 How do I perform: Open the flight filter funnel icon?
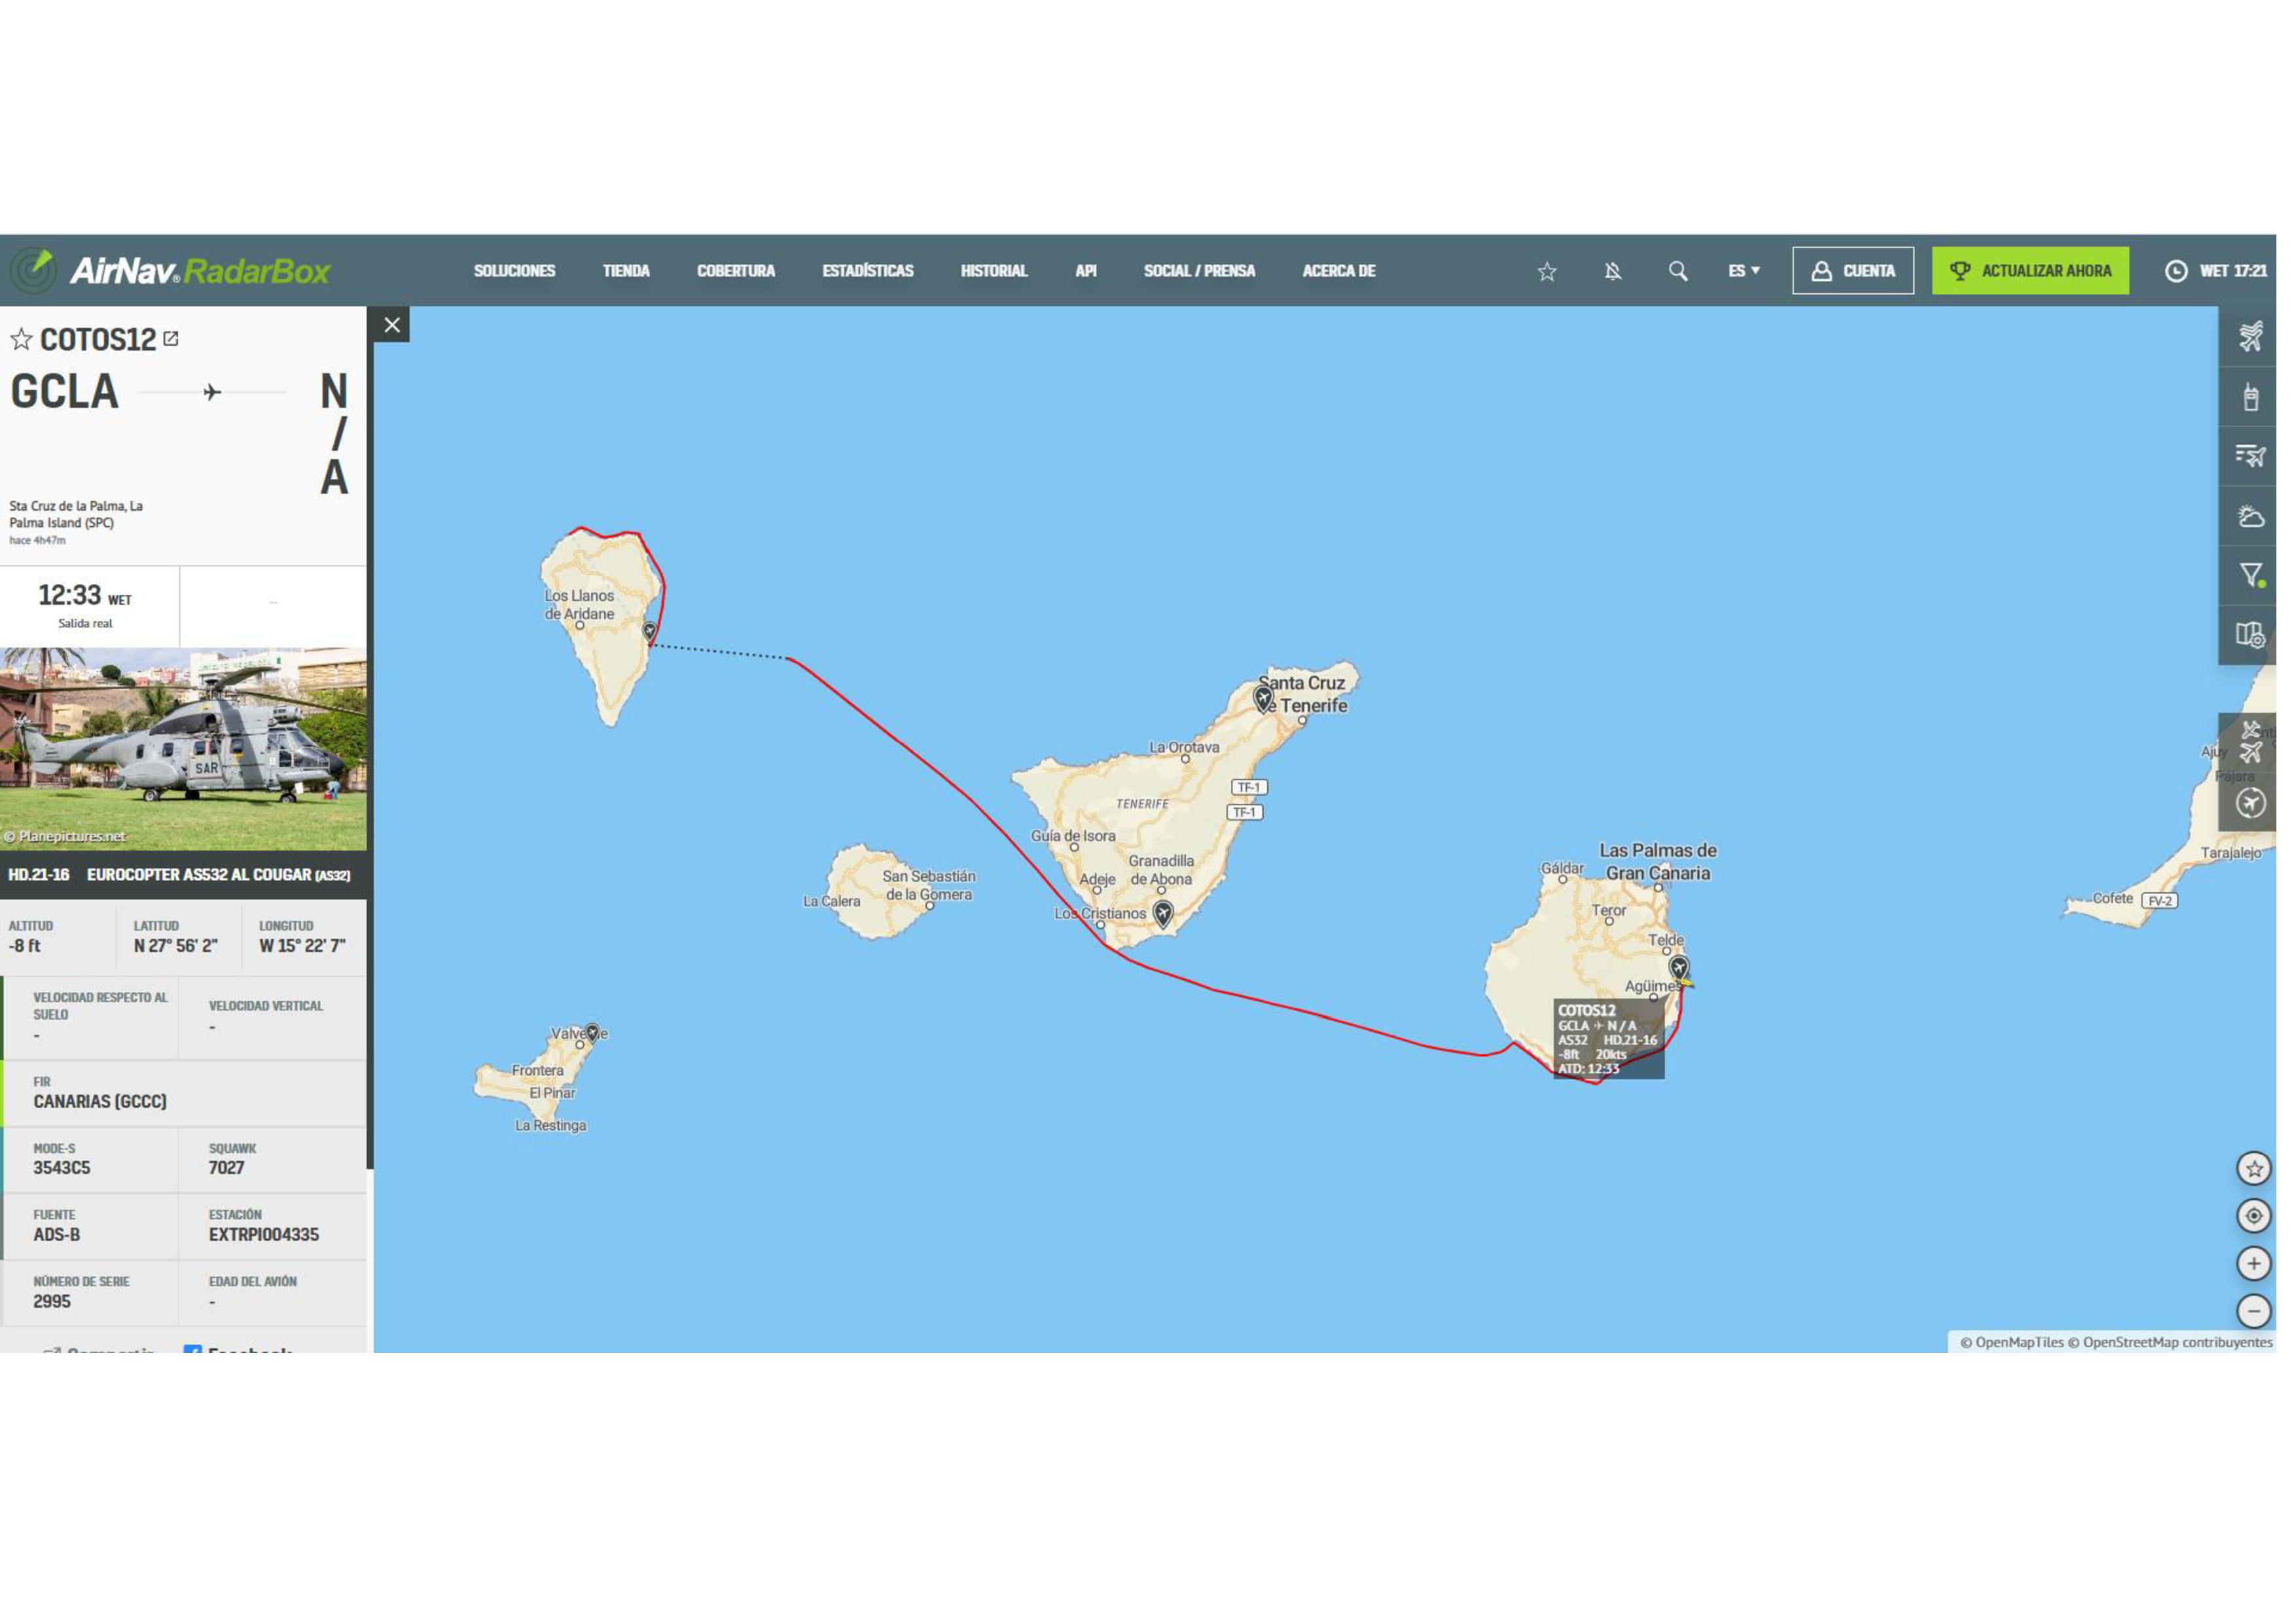pos(2250,575)
